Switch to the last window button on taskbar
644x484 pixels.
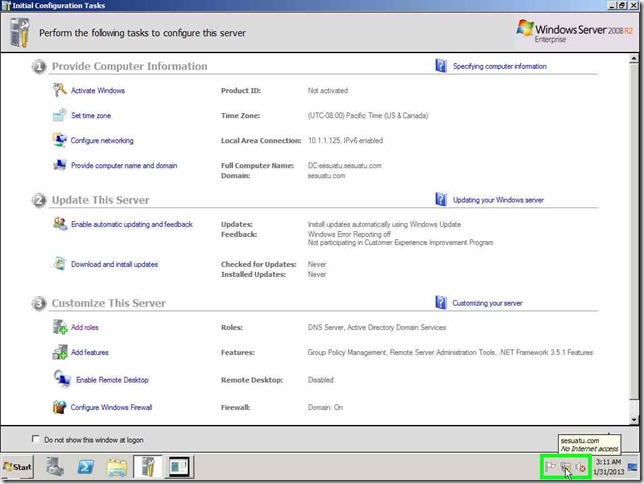click(x=179, y=467)
